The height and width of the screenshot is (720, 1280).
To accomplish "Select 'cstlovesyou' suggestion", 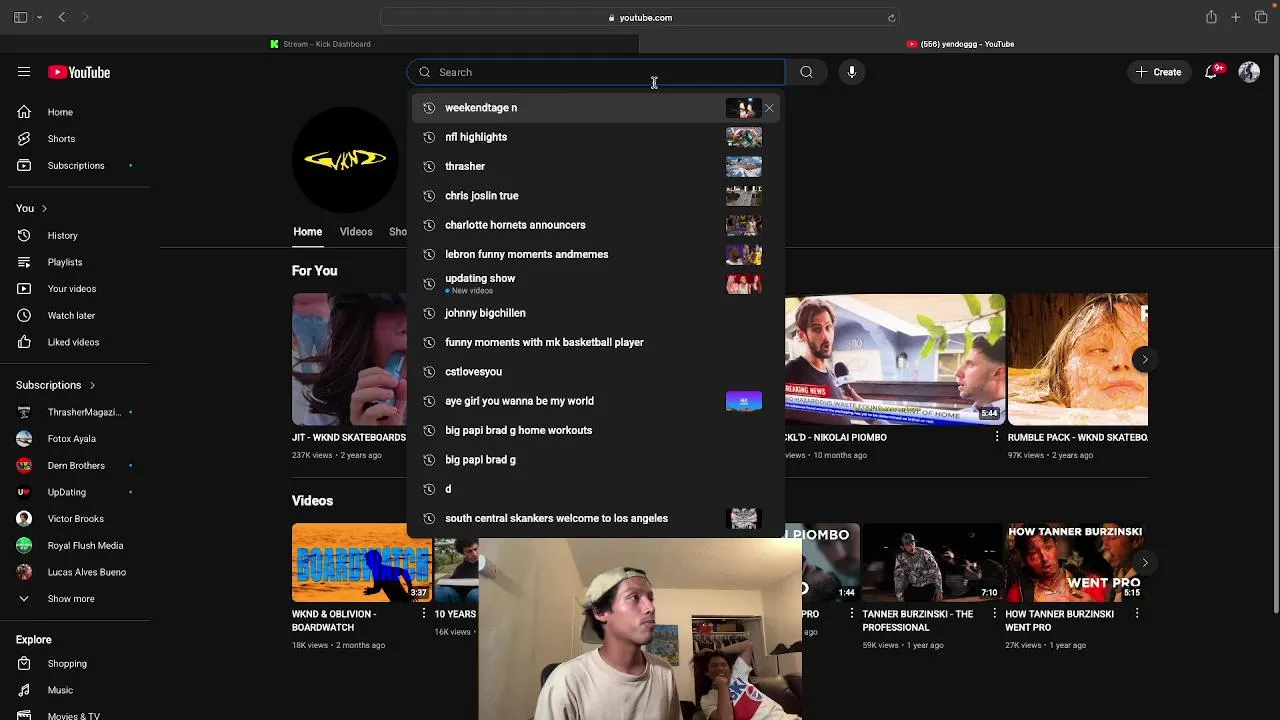I will coord(596,372).
